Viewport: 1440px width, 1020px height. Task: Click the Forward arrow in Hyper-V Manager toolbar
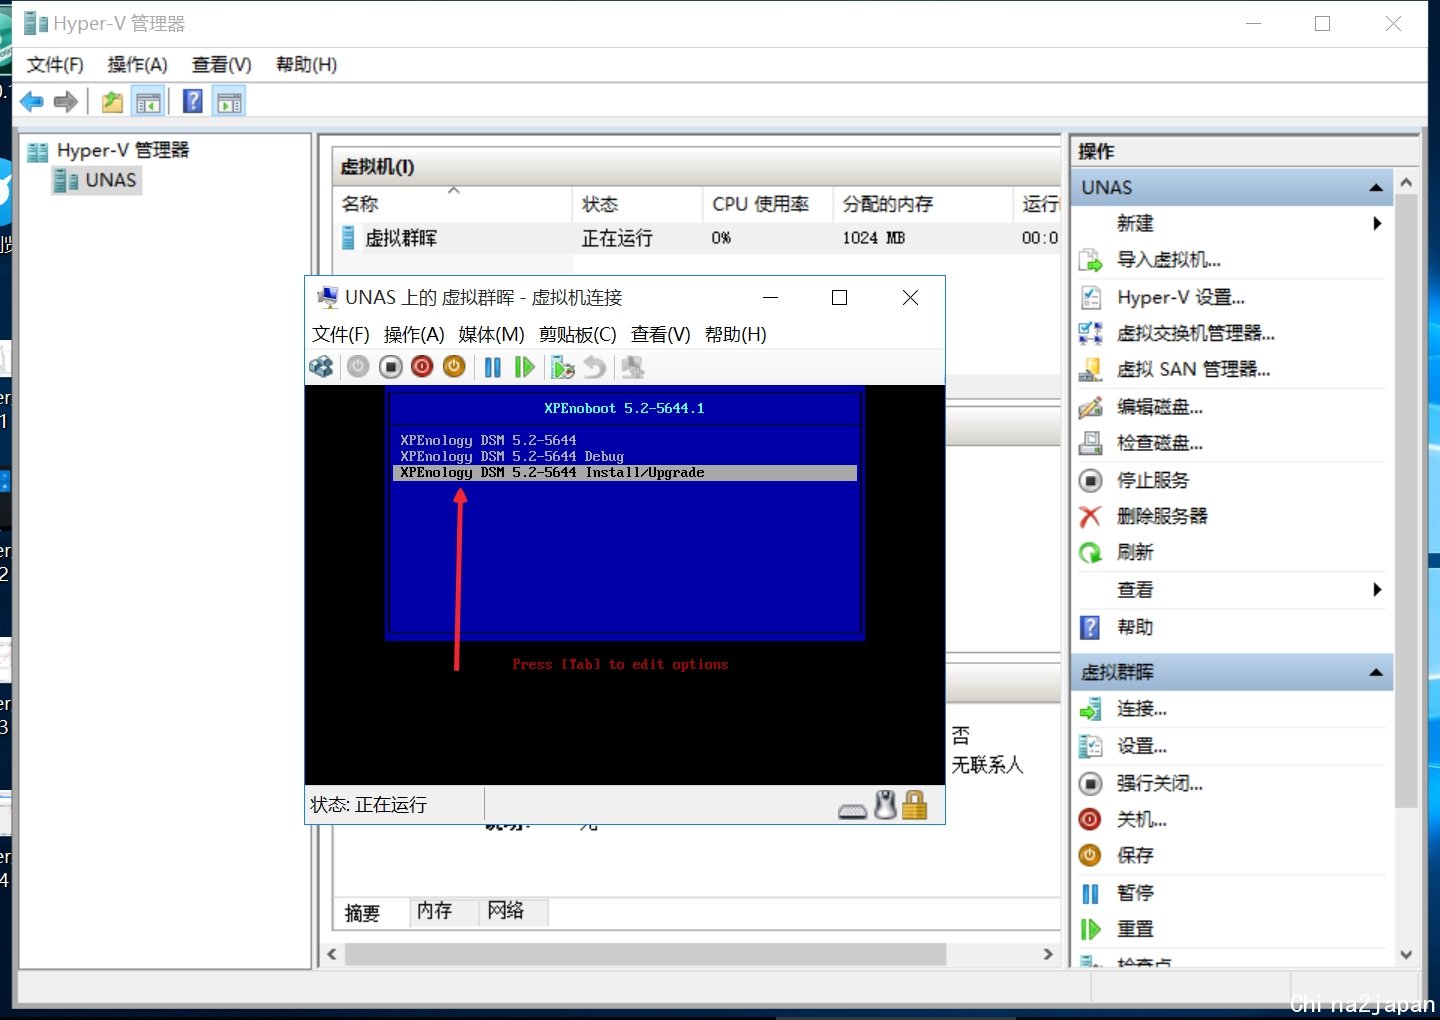[x=66, y=101]
